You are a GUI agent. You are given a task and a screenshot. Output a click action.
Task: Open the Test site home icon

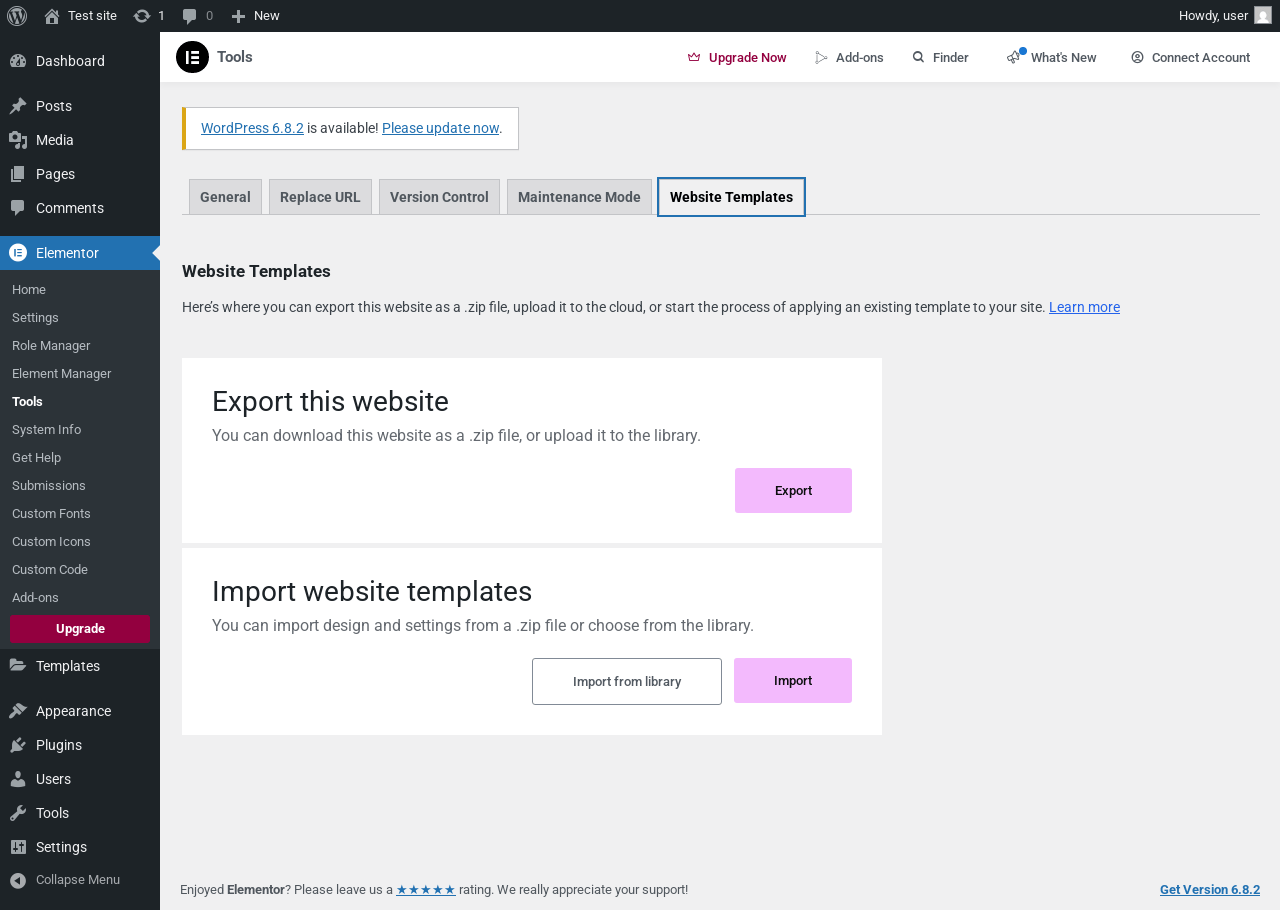tap(52, 16)
